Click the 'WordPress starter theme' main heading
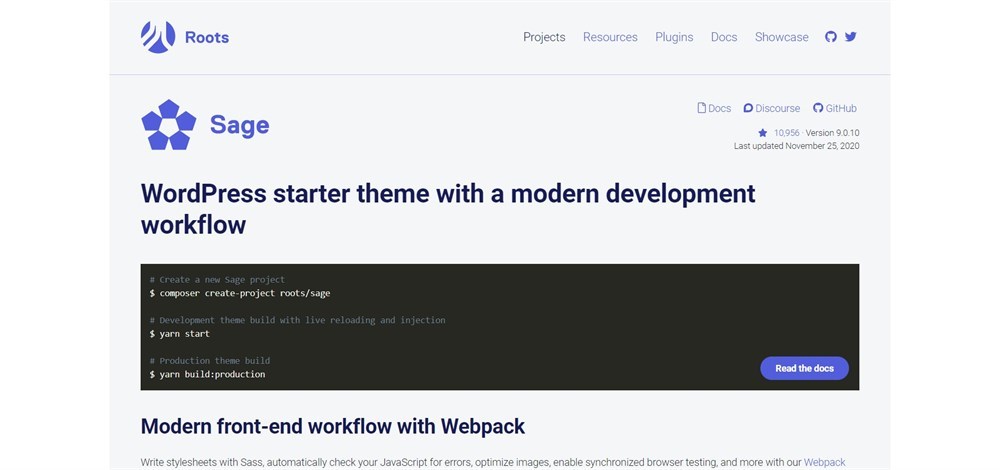This screenshot has height=470, width=1000. click(x=448, y=209)
